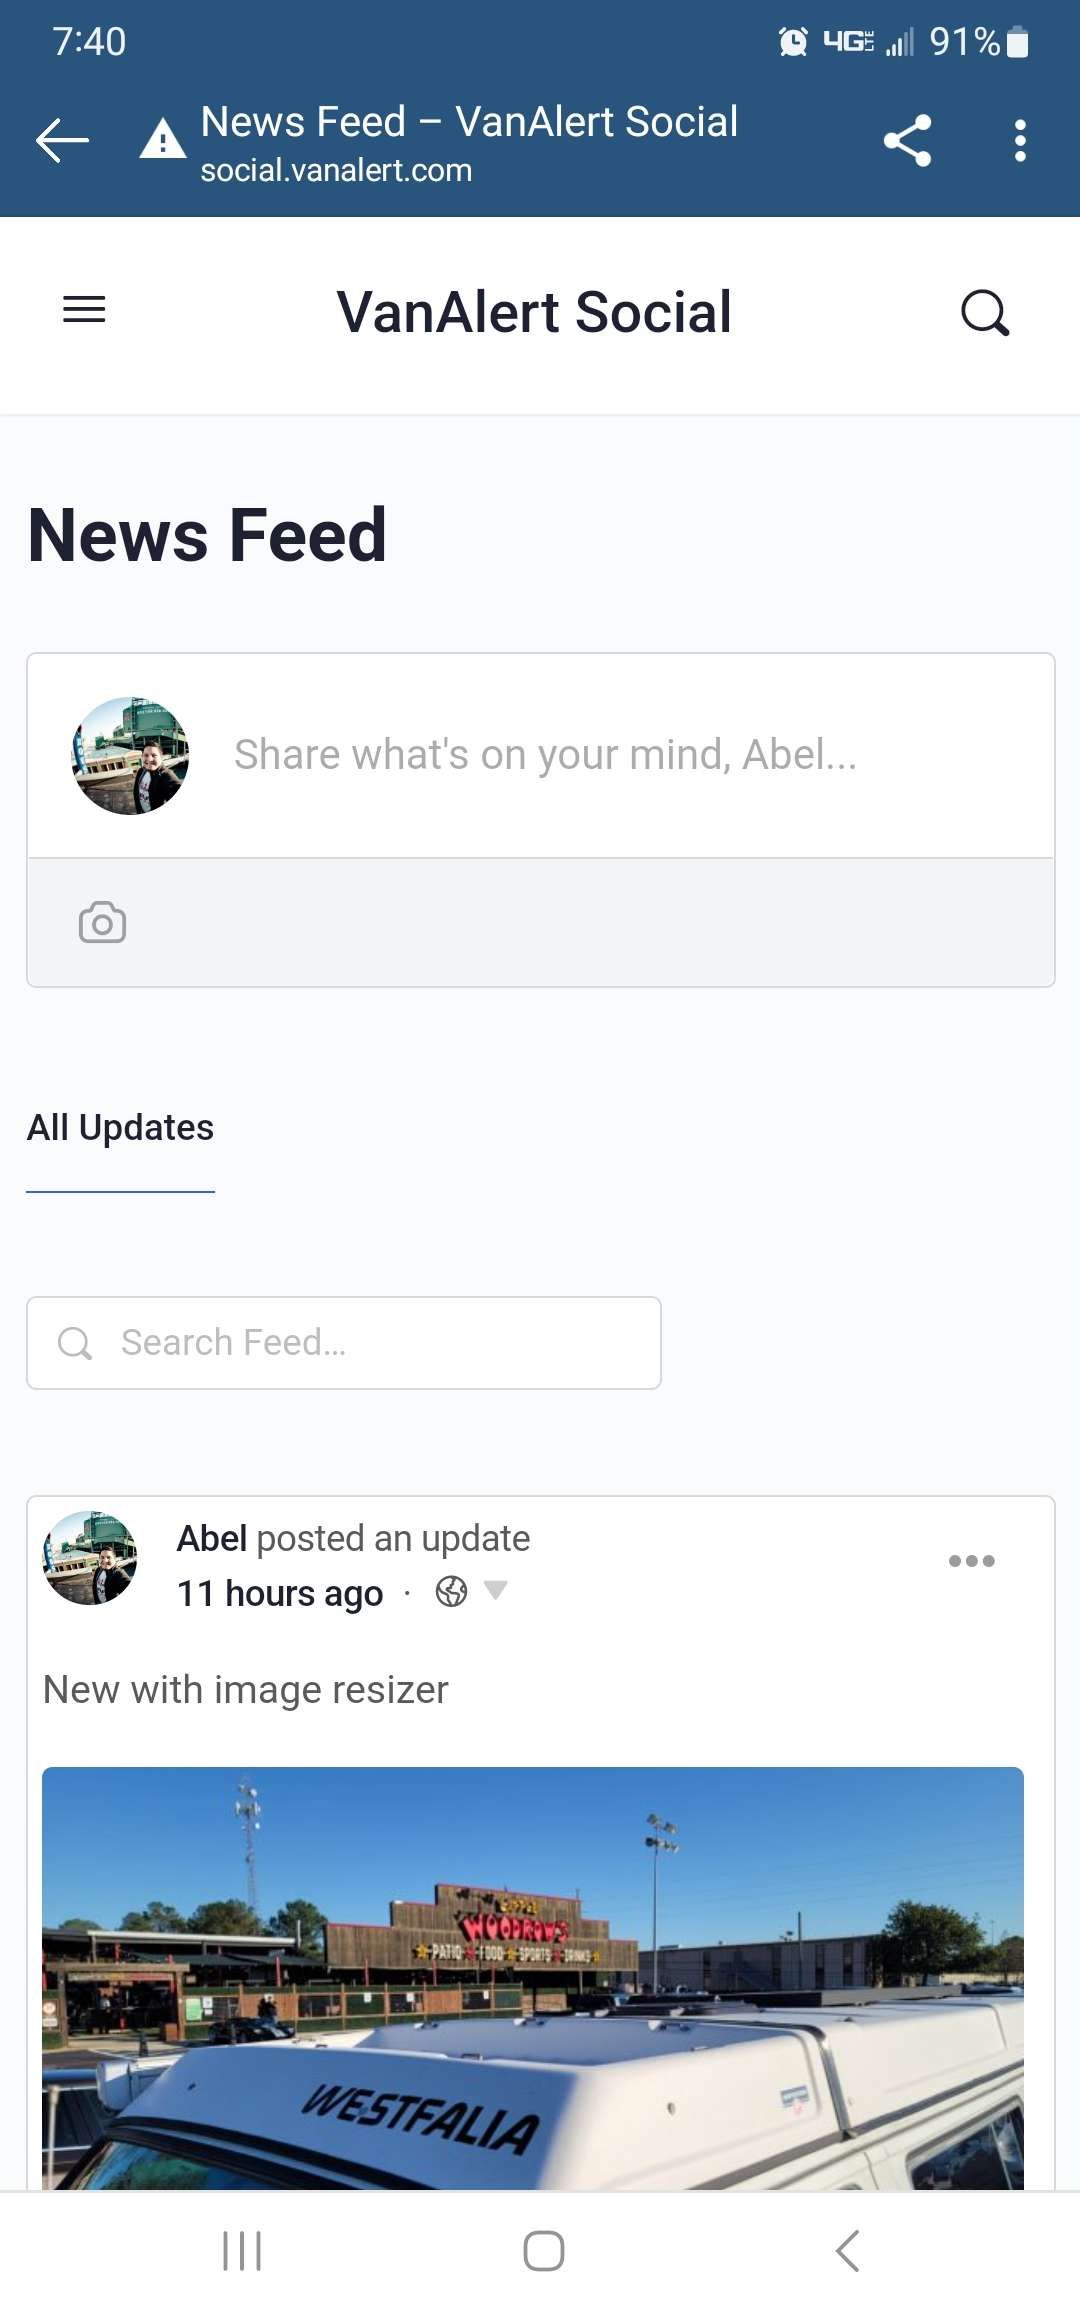
Task: Tap the magnifier icon in Search Feed
Action: tap(75, 1343)
